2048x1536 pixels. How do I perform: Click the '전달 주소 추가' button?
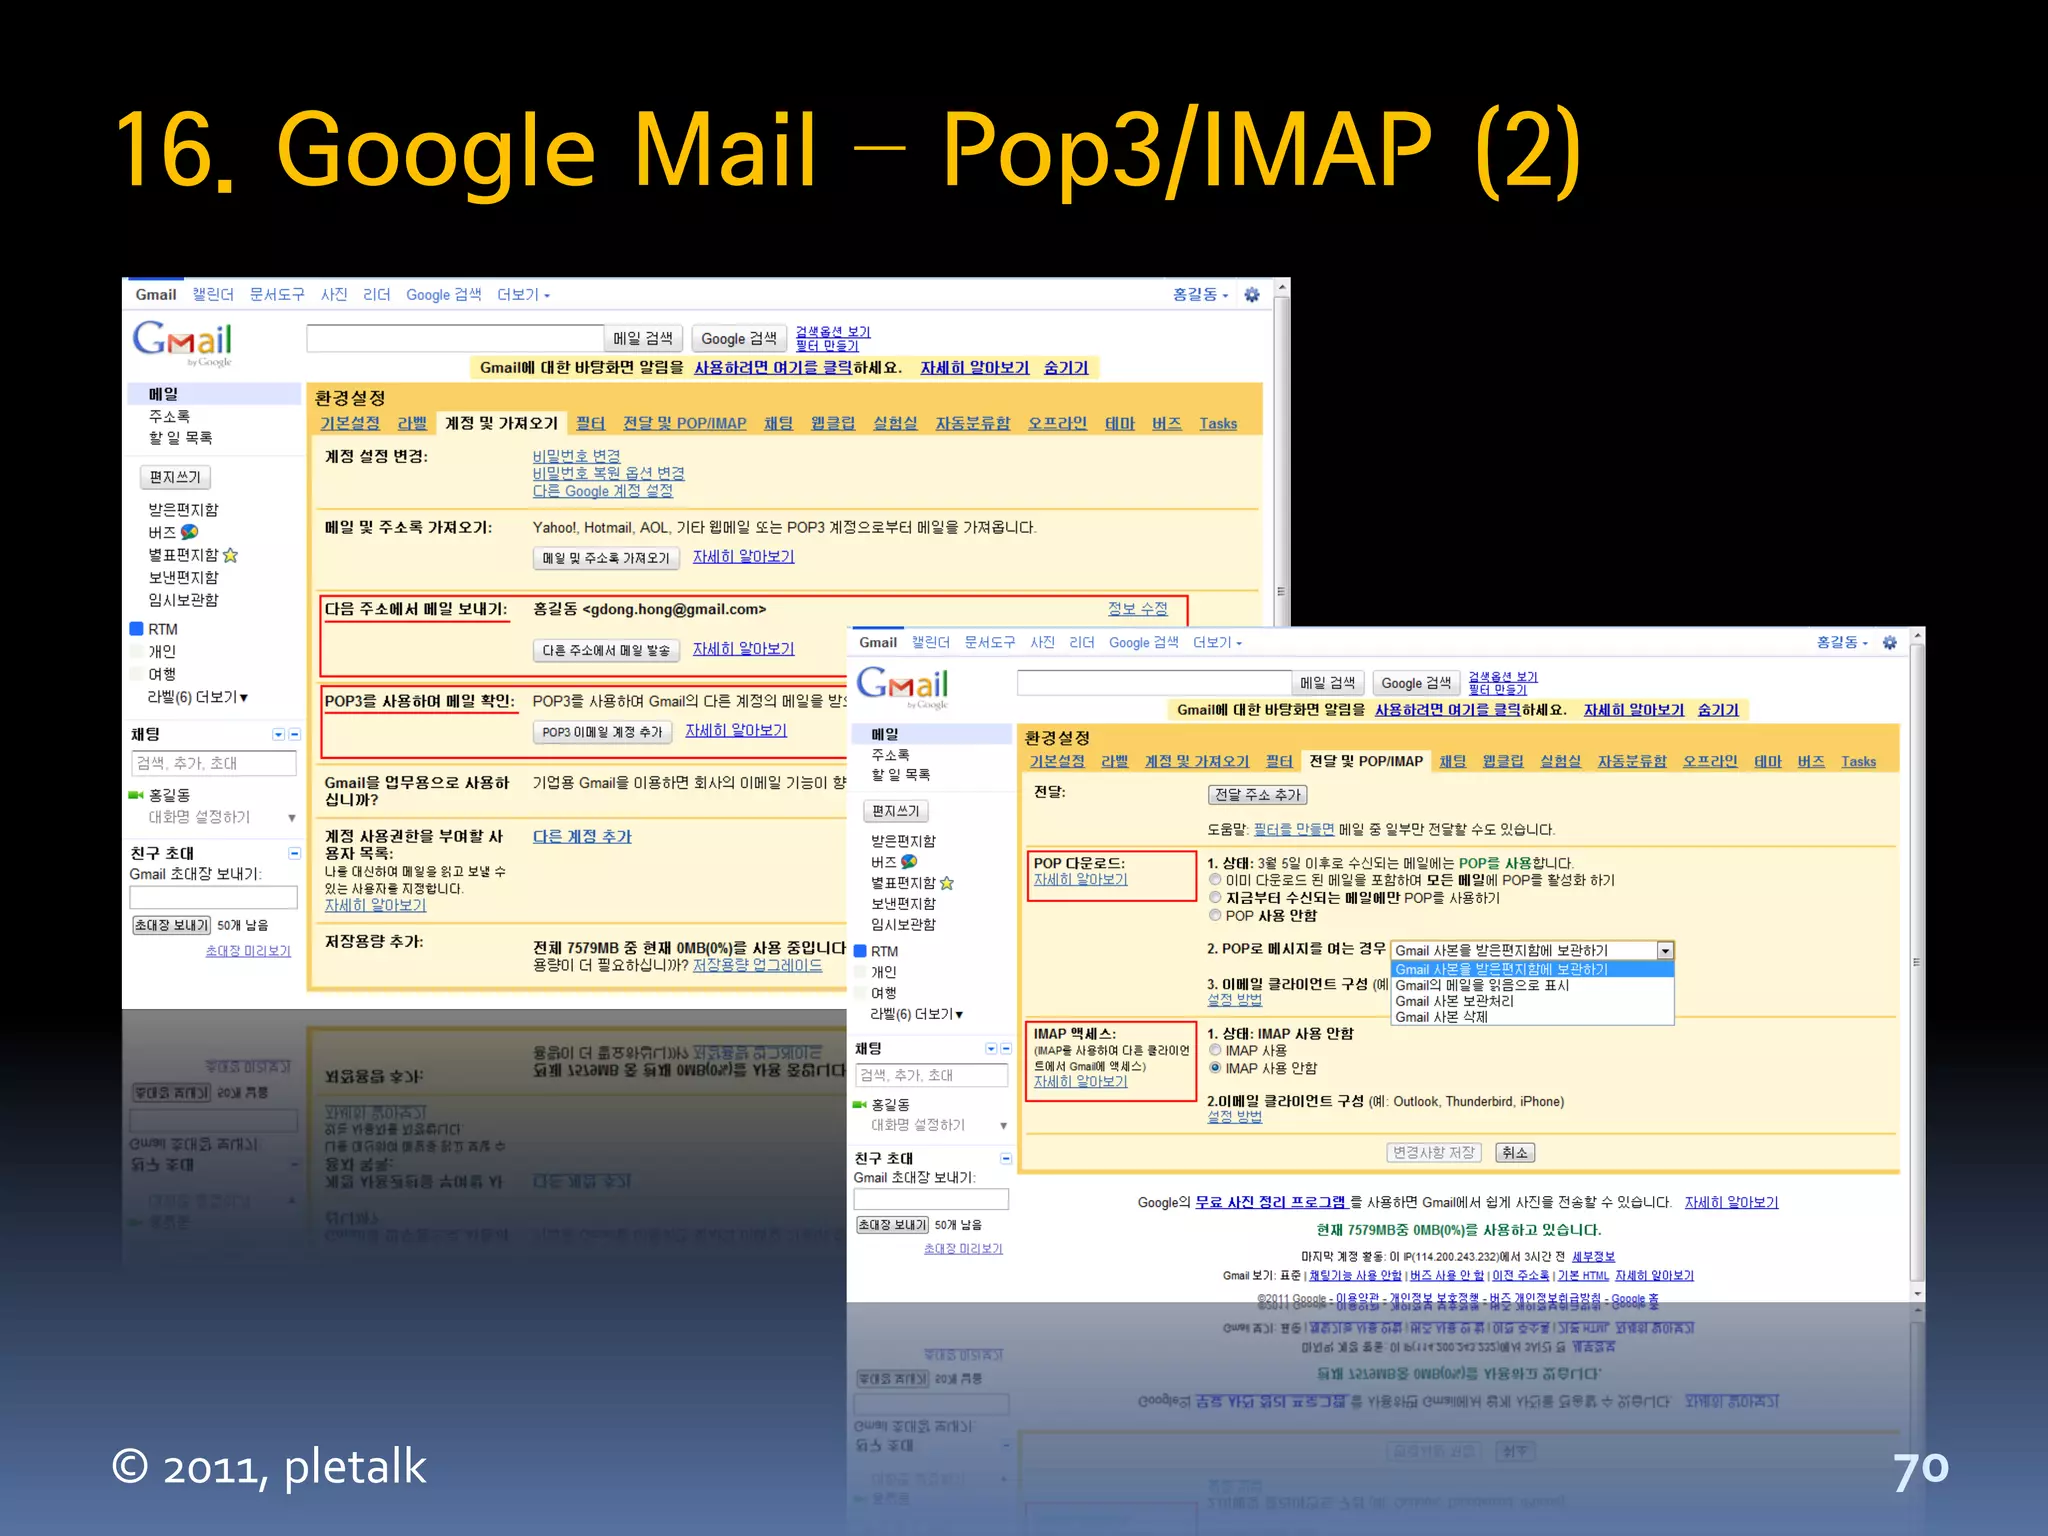coord(1257,795)
